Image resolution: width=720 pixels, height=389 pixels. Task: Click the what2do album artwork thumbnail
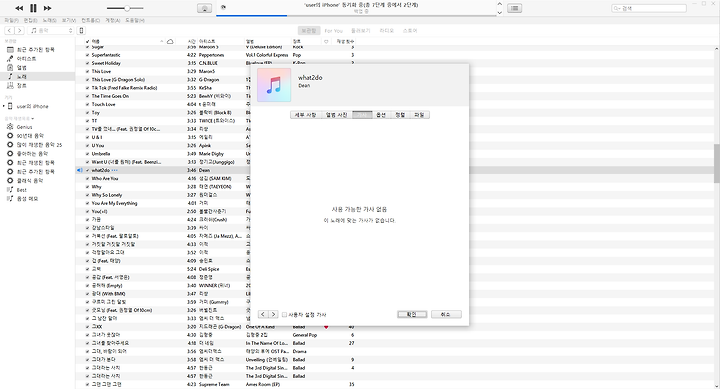[x=274, y=85]
